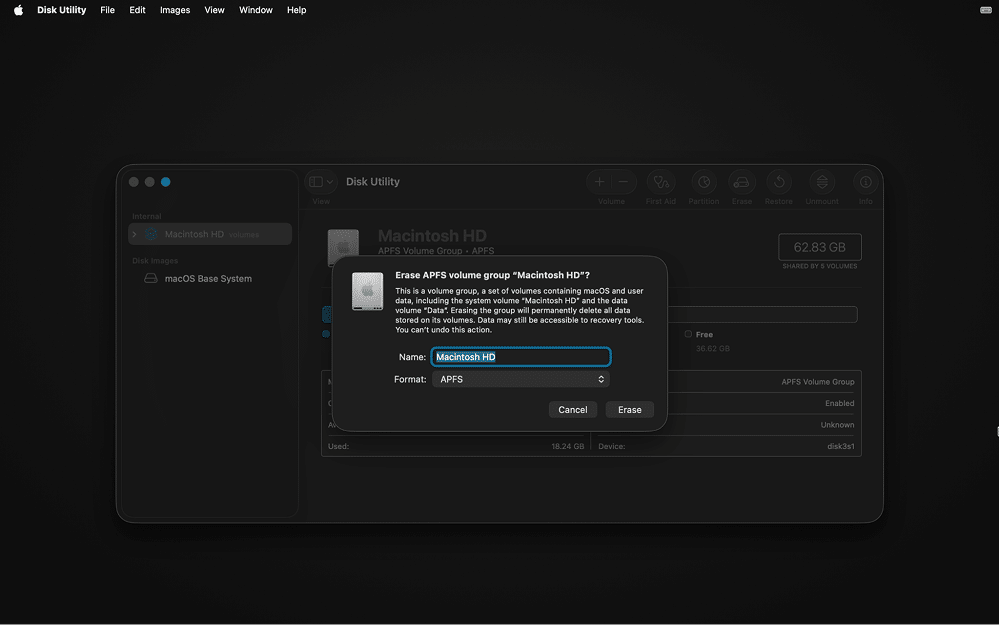Image resolution: width=999 pixels, height=625 pixels.
Task: Click the disk icon in the erase dialog
Action: coord(368,291)
